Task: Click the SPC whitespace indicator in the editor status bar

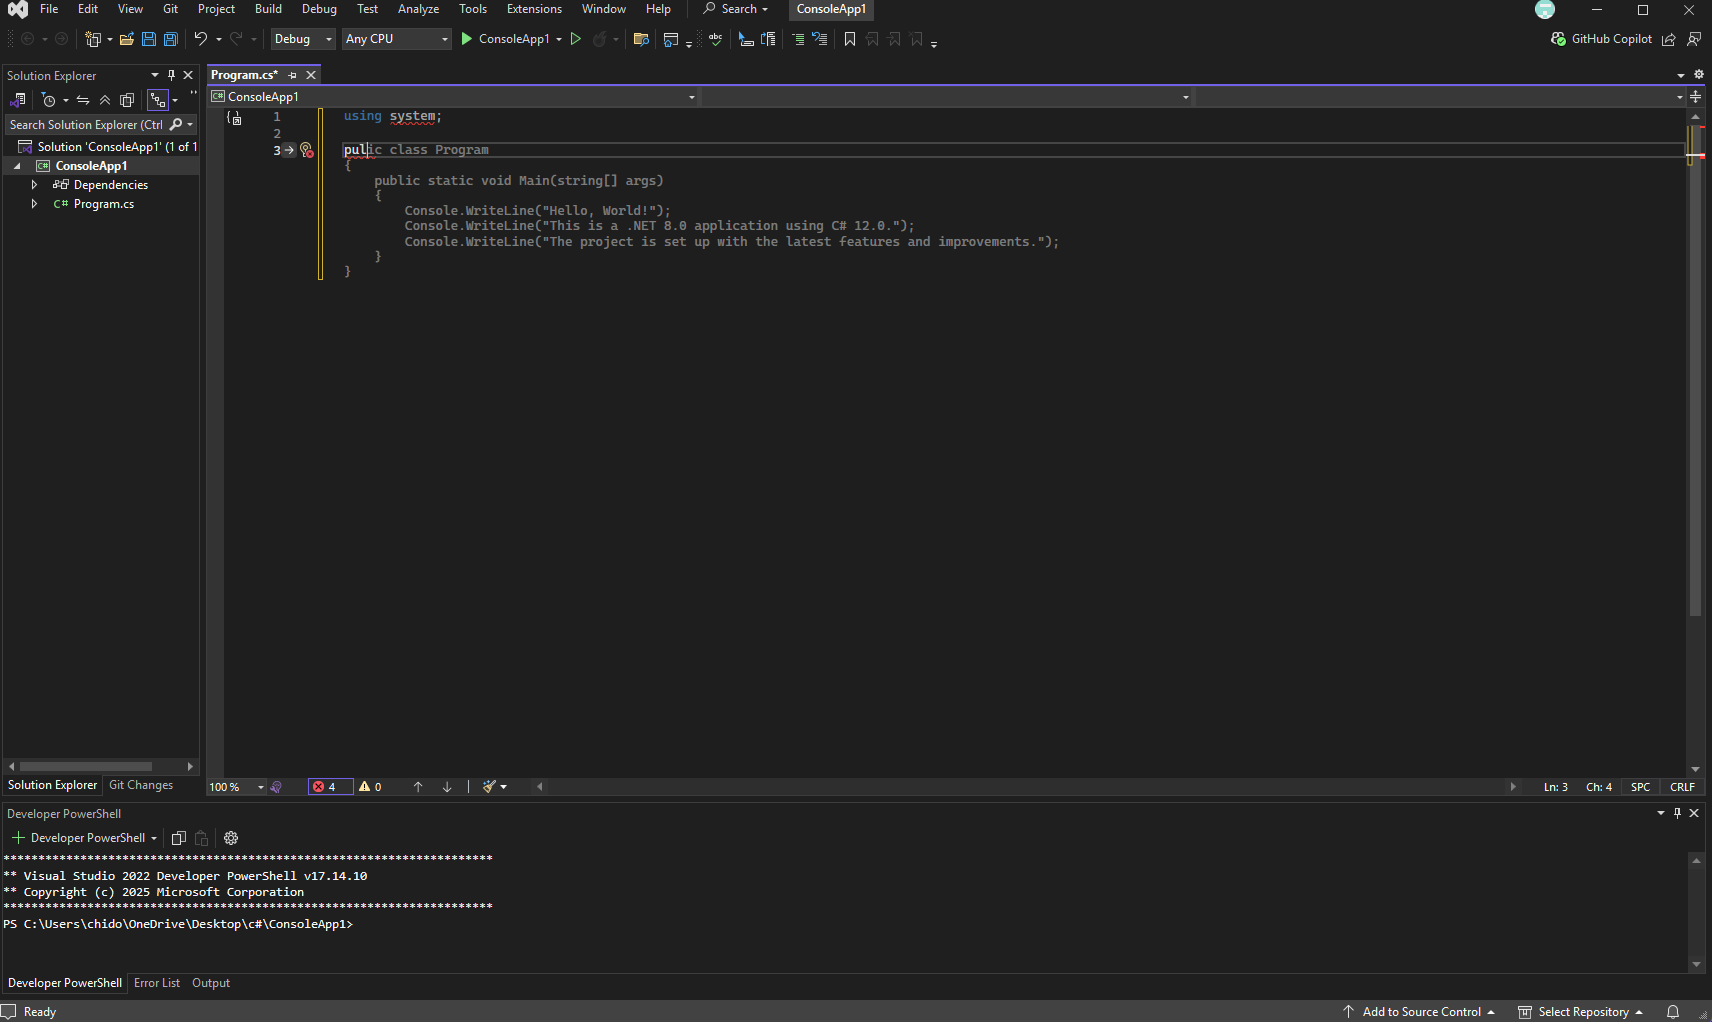Action: 1640,787
